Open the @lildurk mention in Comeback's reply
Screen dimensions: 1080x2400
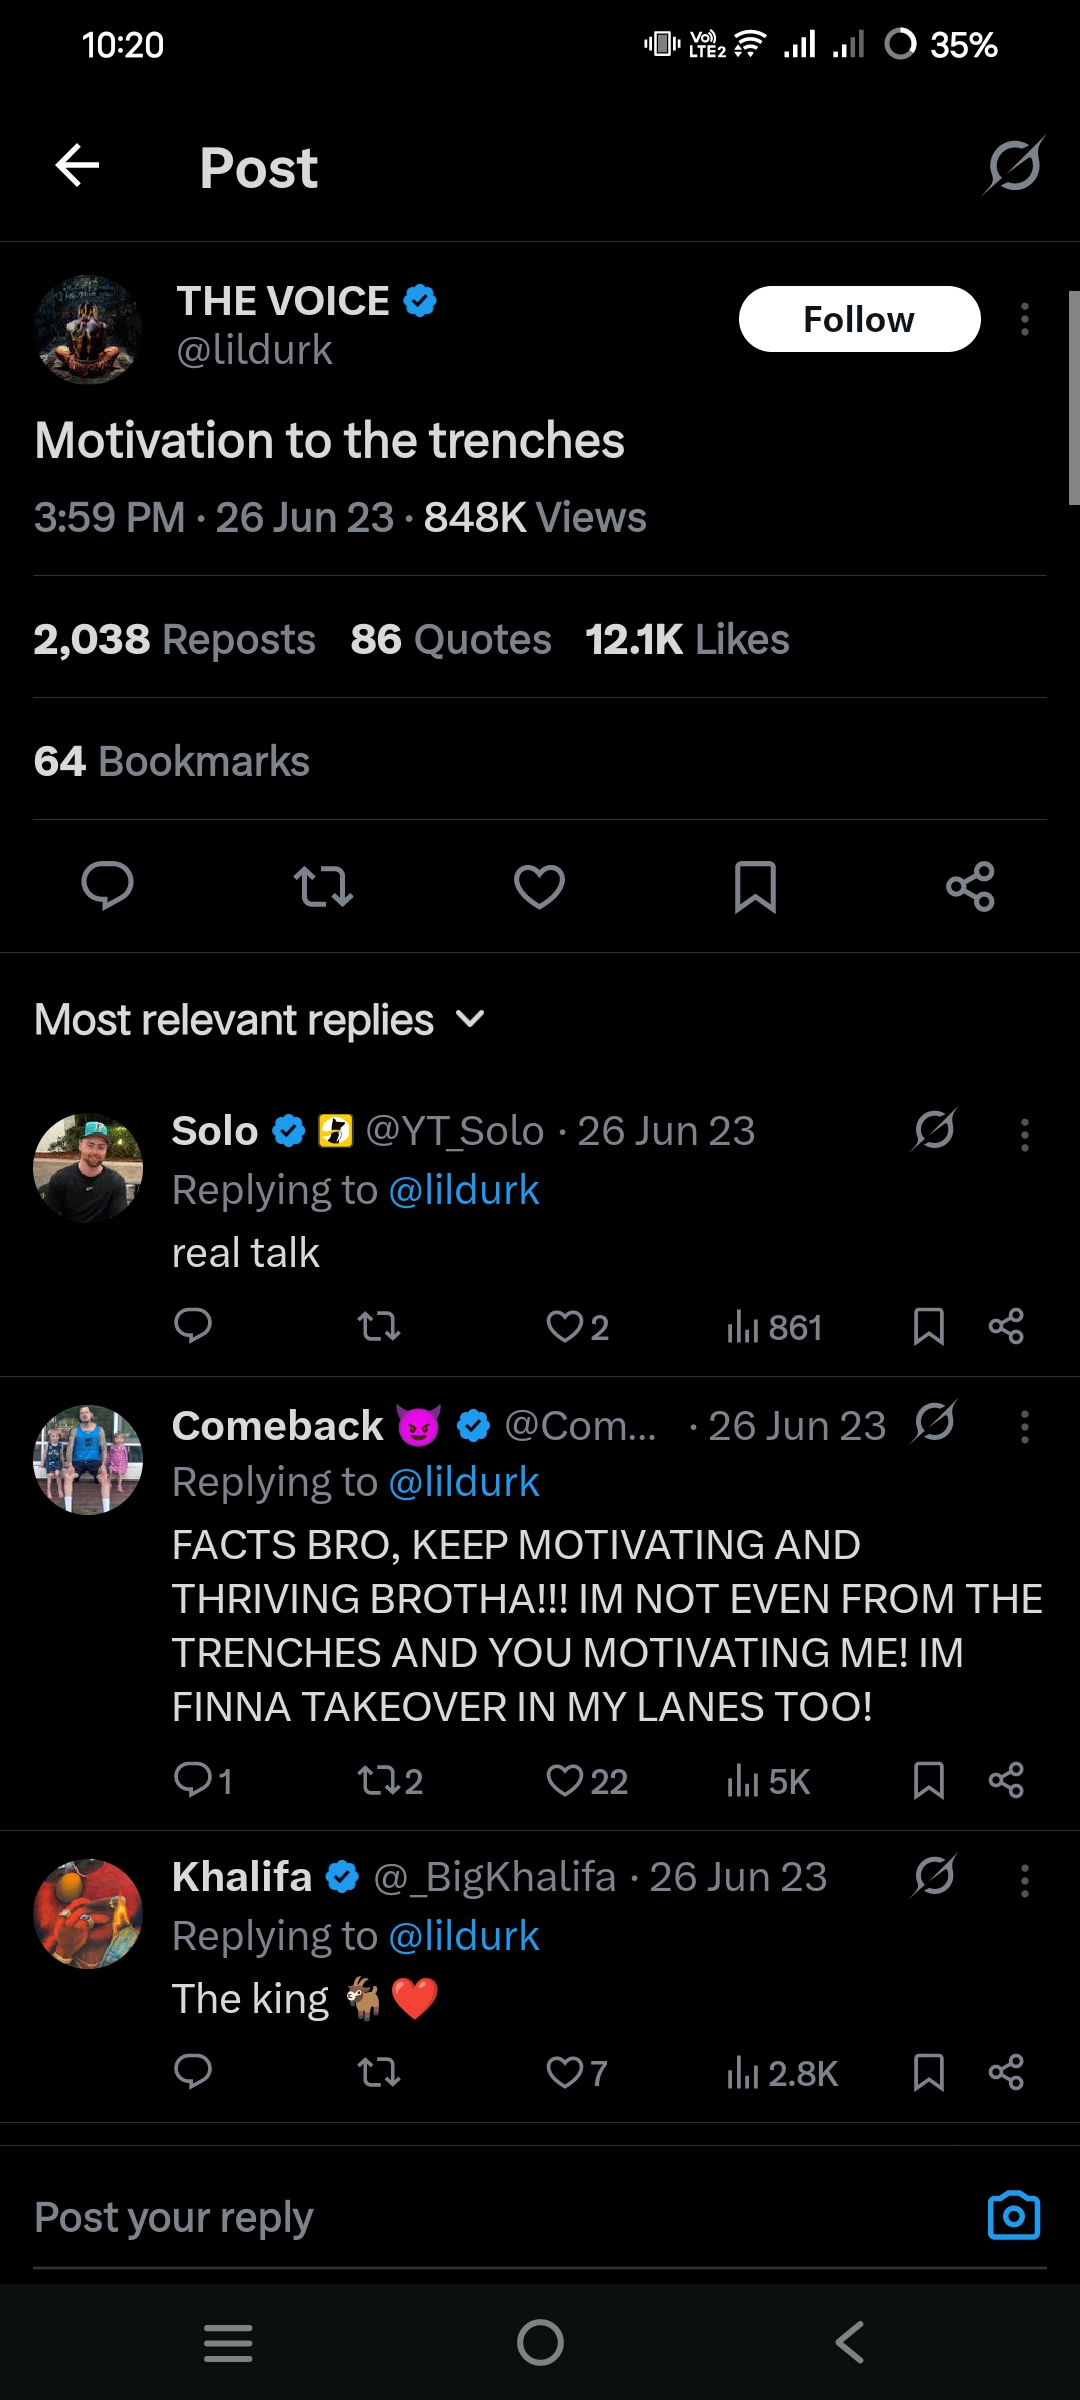coord(463,1482)
